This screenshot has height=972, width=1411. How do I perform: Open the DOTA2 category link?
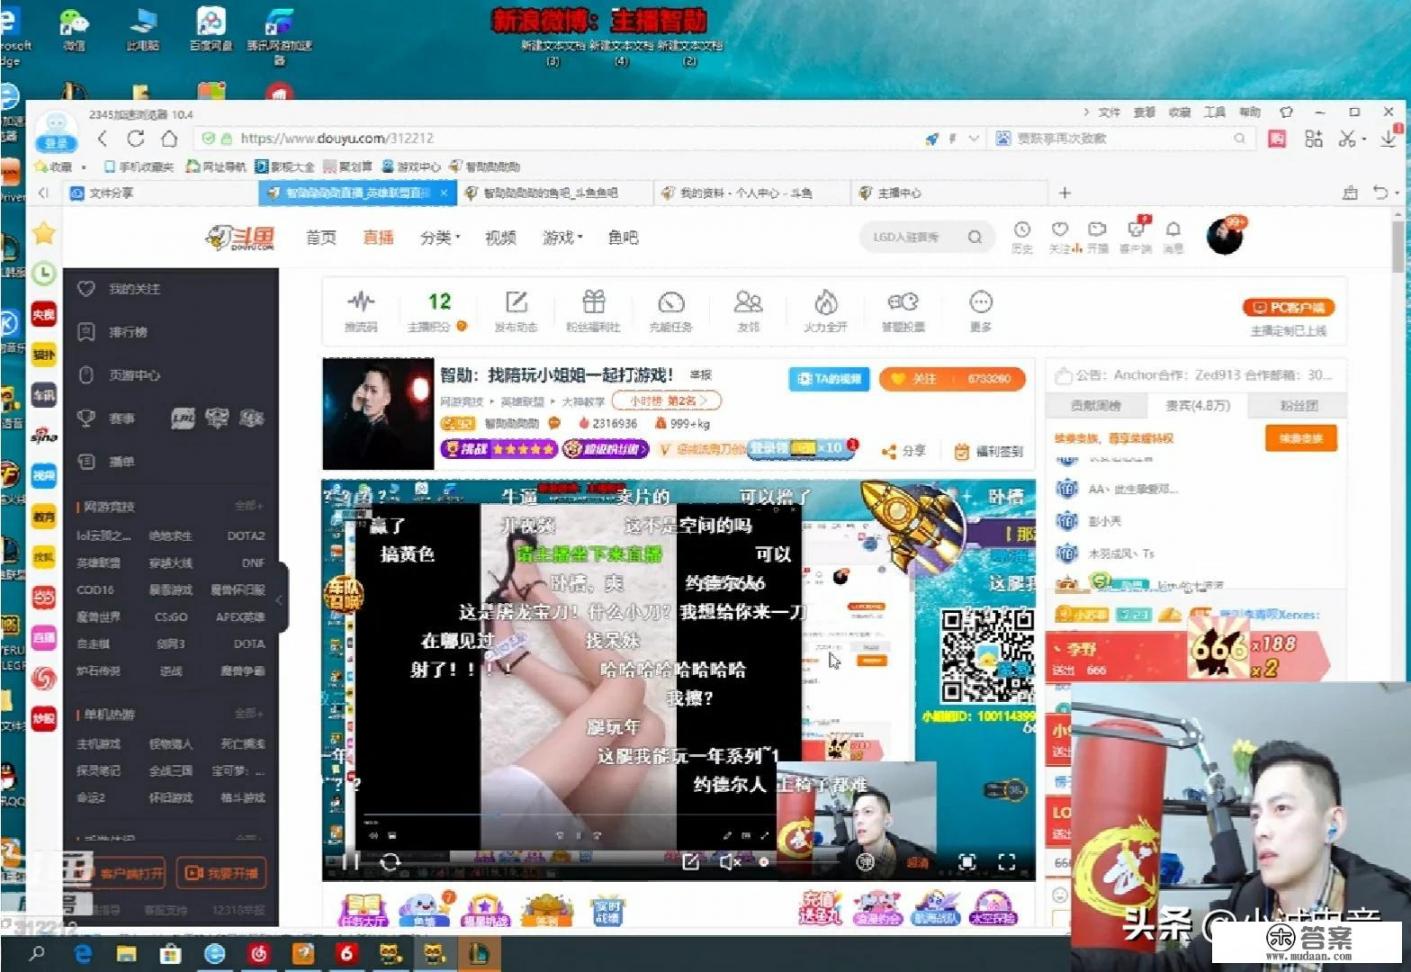(x=245, y=536)
